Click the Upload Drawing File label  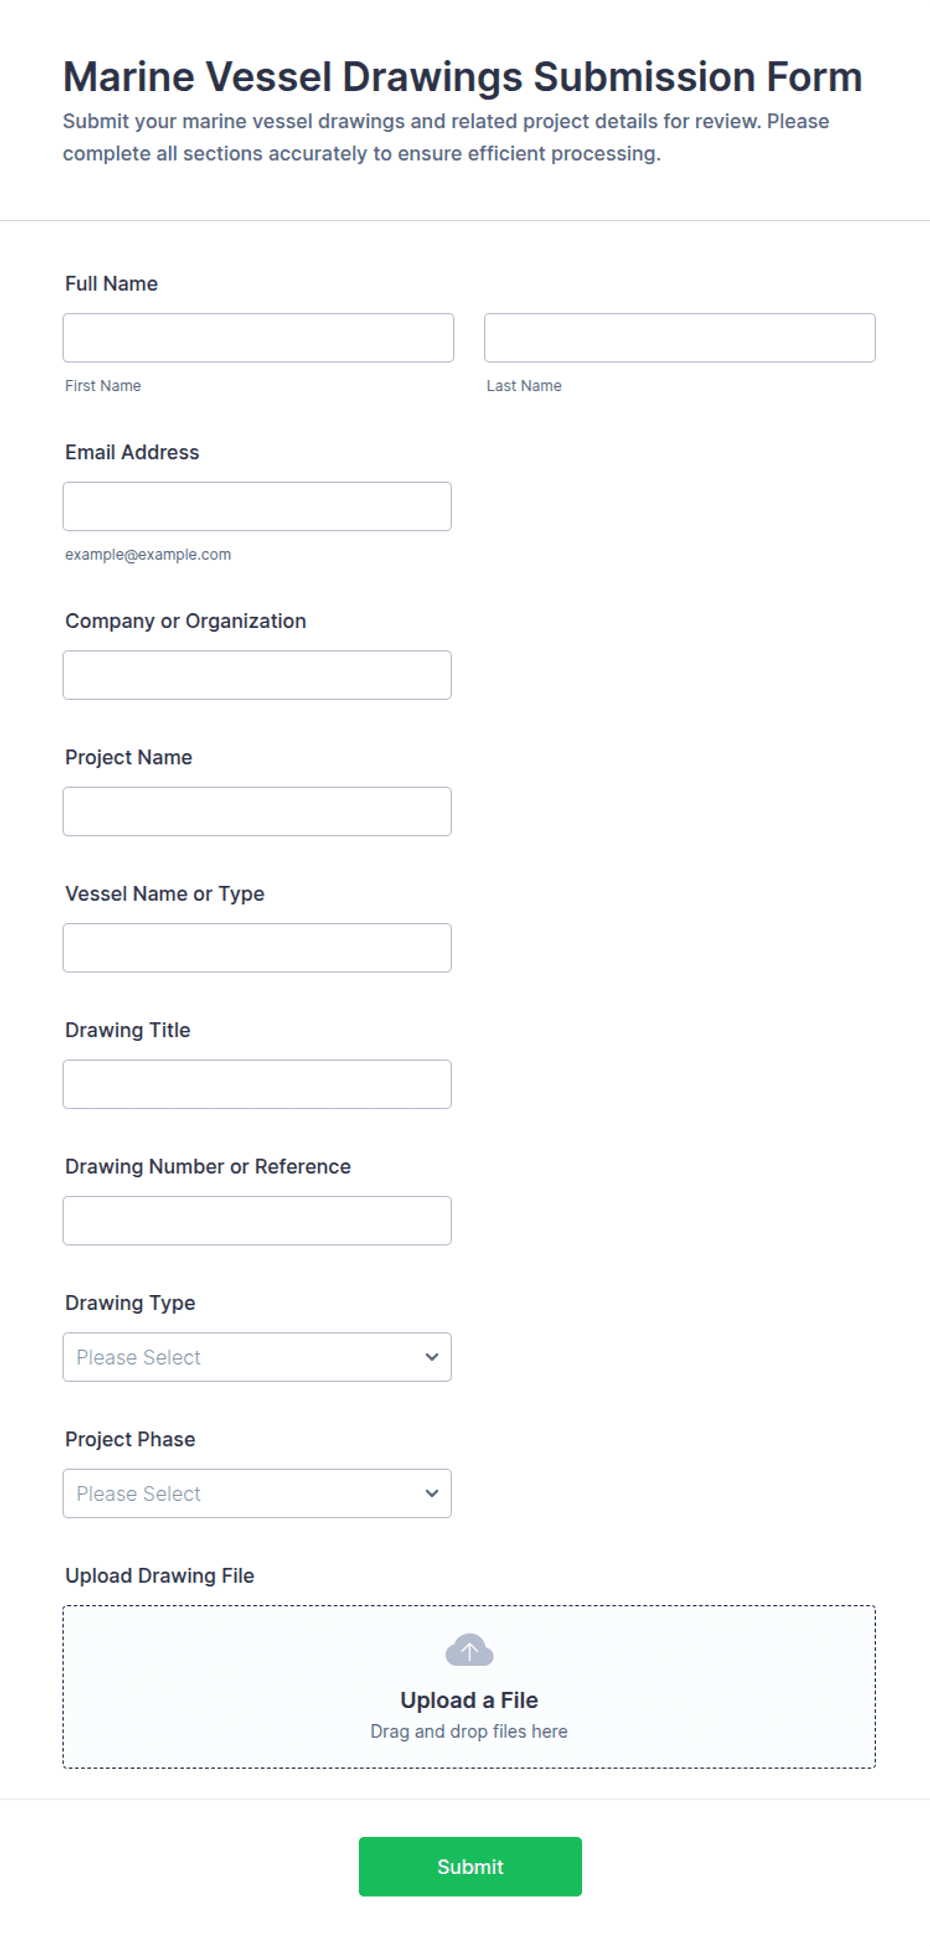coord(160,1576)
